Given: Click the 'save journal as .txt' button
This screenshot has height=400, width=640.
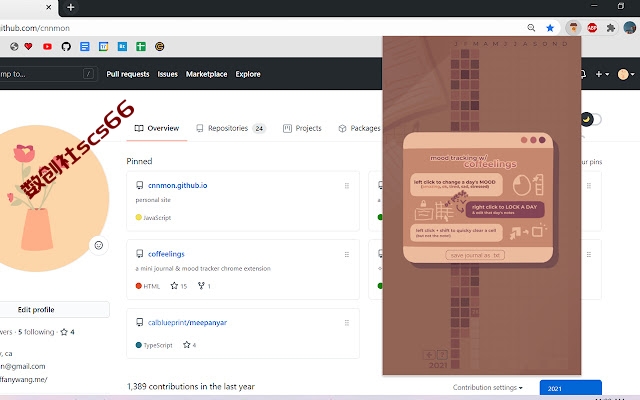Looking at the screenshot, I should [x=475, y=255].
